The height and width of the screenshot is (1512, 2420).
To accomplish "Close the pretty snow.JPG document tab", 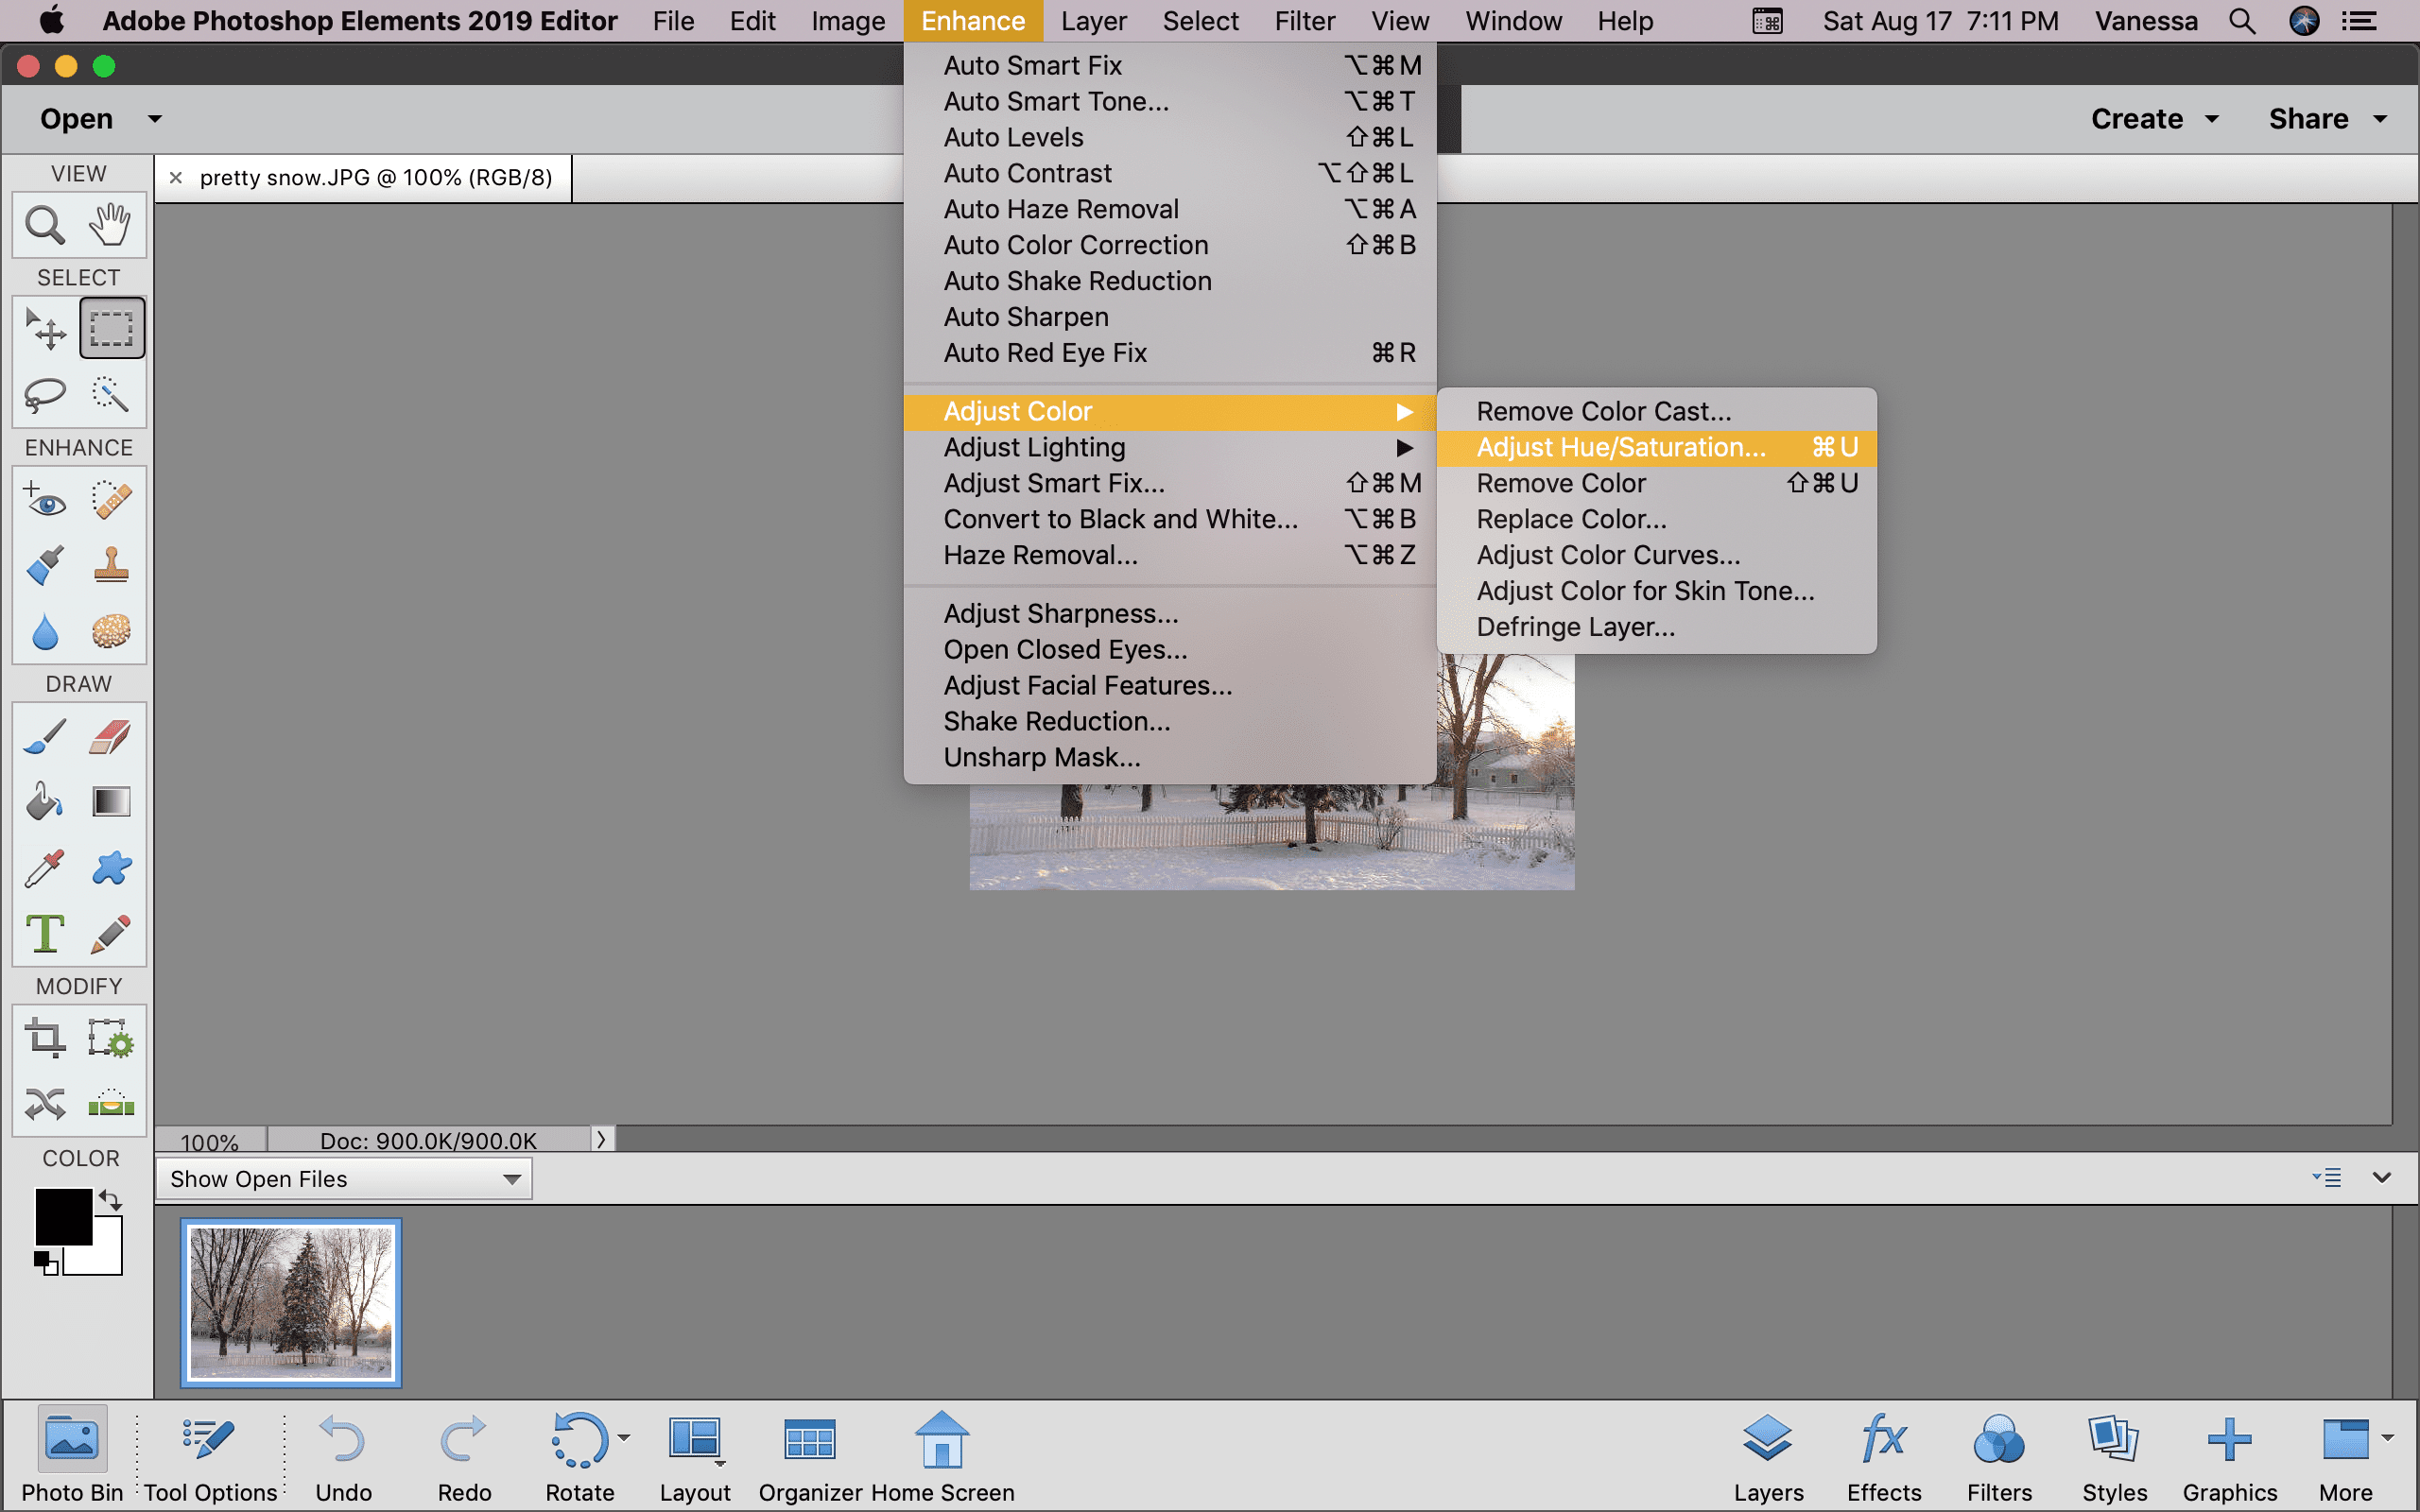I will [x=176, y=178].
